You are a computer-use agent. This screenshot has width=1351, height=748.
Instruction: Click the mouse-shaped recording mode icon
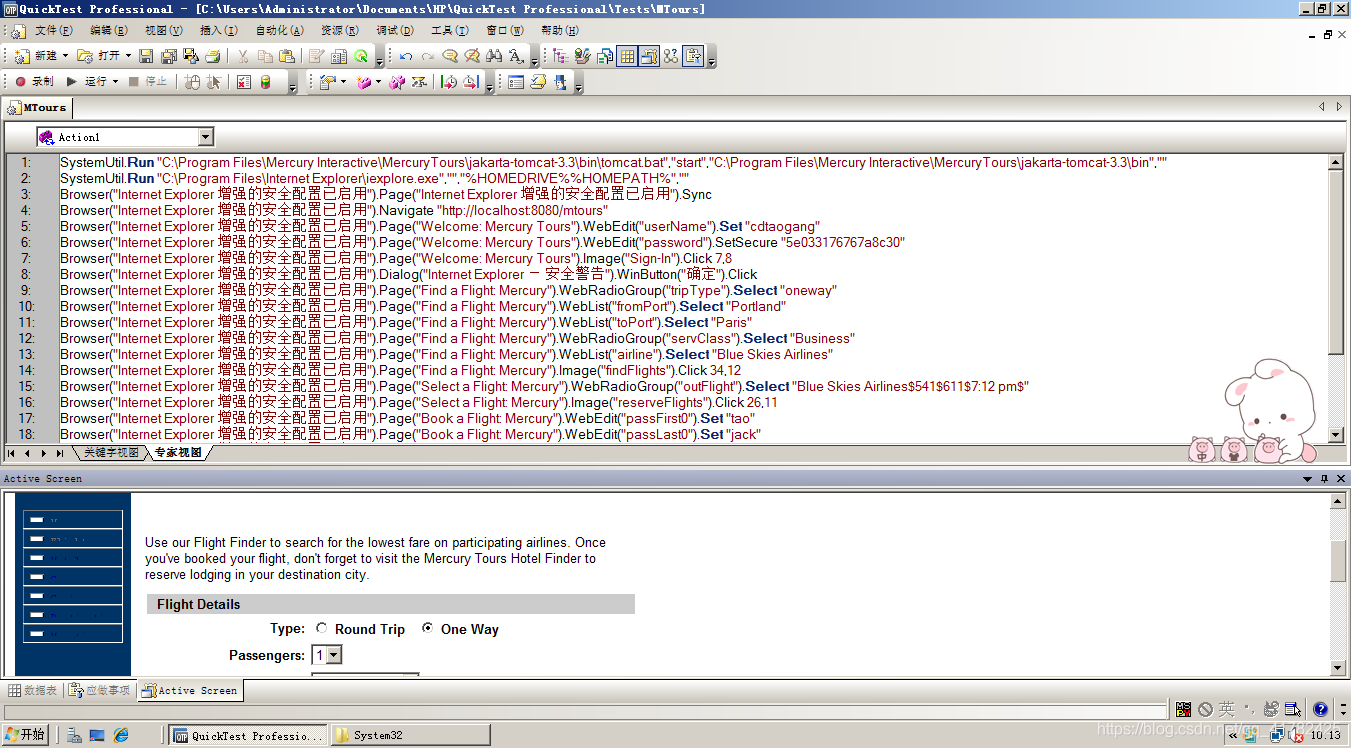coord(192,82)
